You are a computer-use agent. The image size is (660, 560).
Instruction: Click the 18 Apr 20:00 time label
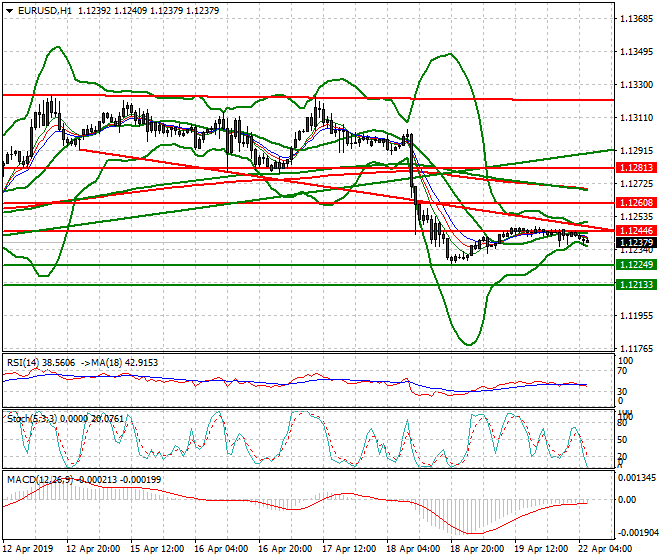pos(477,549)
